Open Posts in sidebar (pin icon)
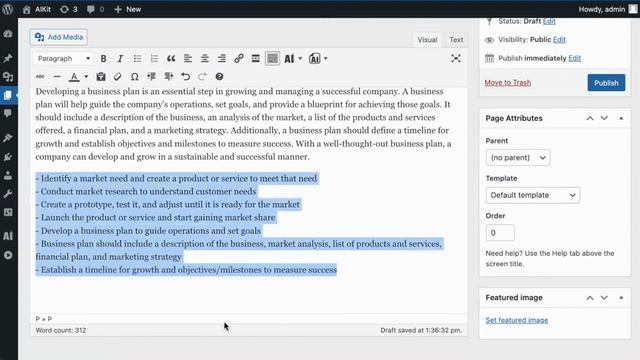 tap(8, 58)
